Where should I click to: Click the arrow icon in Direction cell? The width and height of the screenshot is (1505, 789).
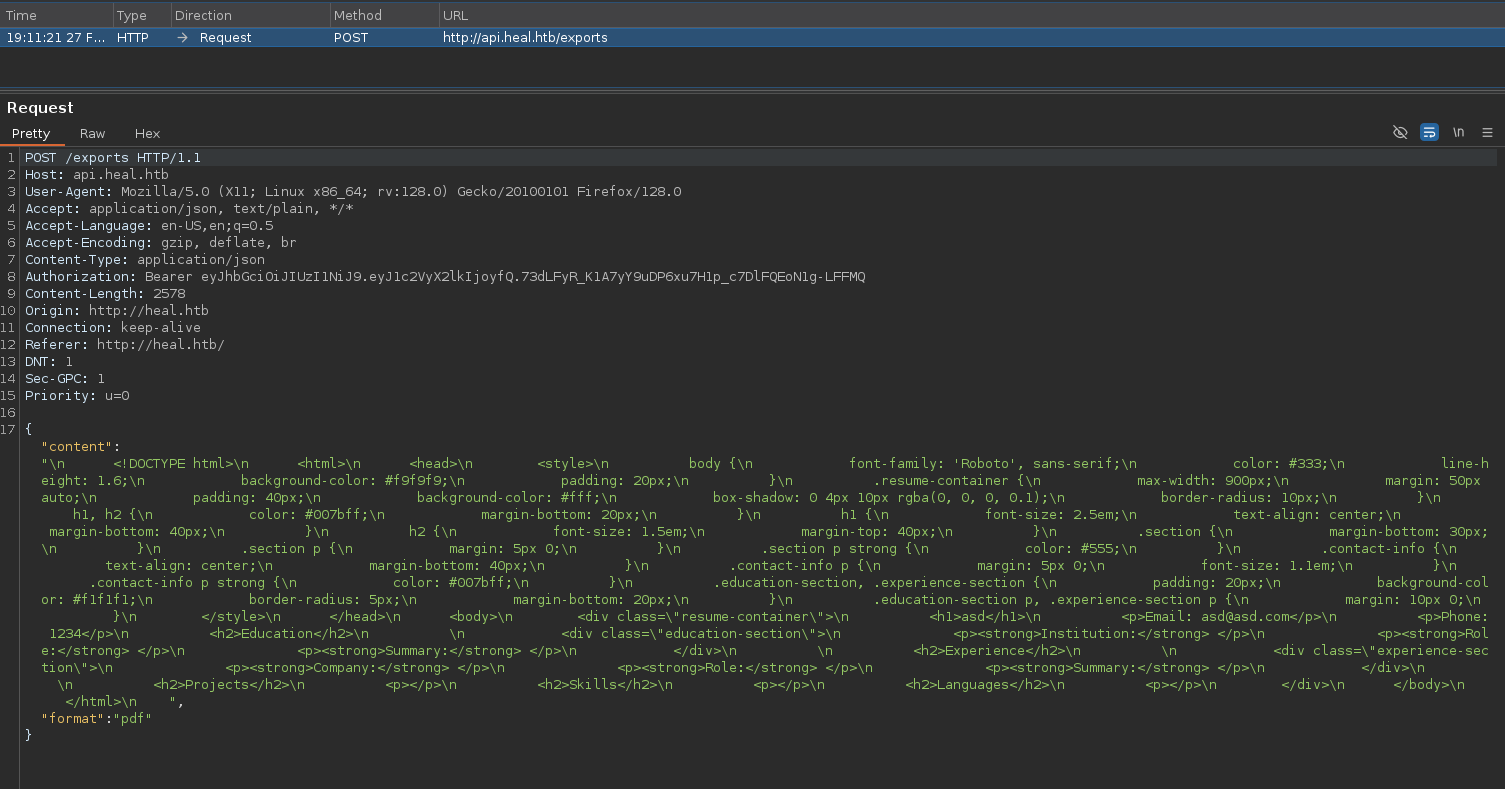pyautogui.click(x=182, y=38)
